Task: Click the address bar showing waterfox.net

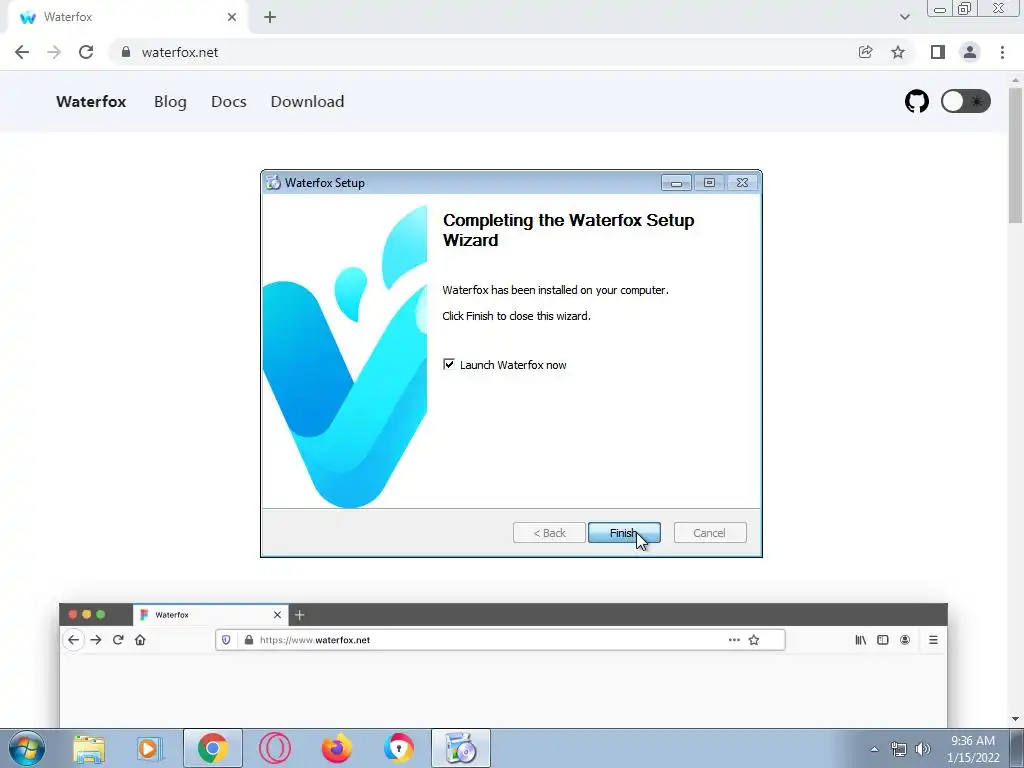Action: tap(483, 52)
